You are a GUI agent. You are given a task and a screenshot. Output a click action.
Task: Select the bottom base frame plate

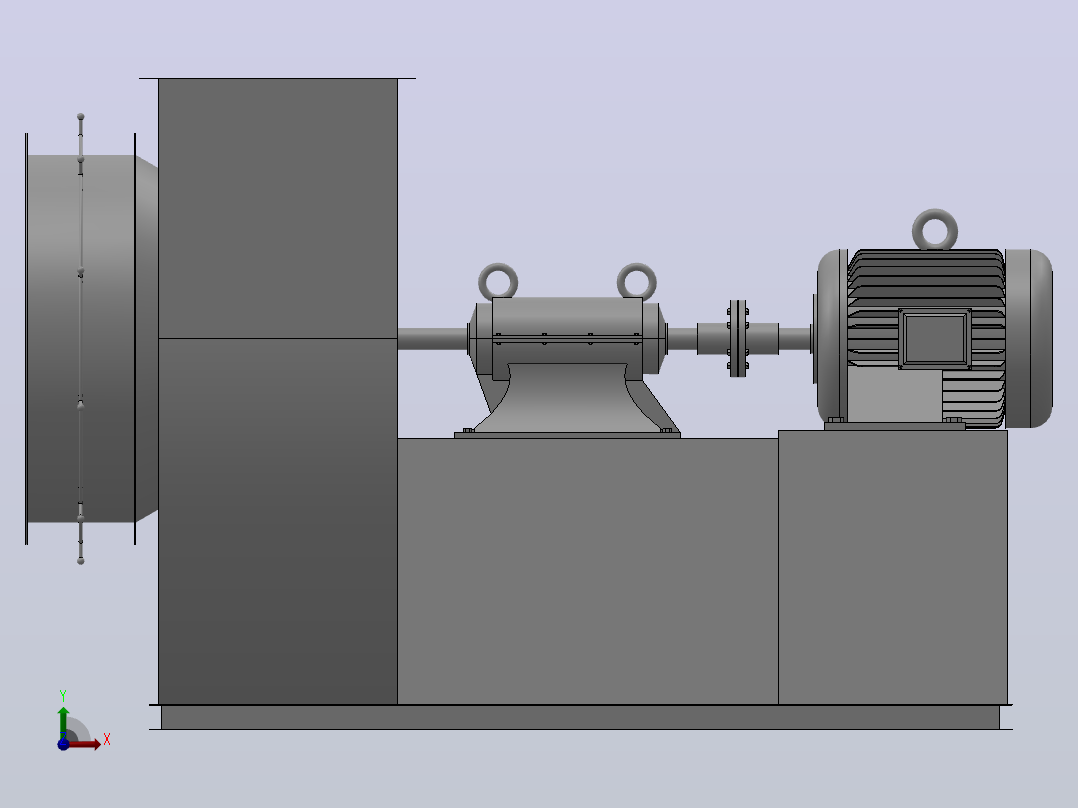(580, 717)
